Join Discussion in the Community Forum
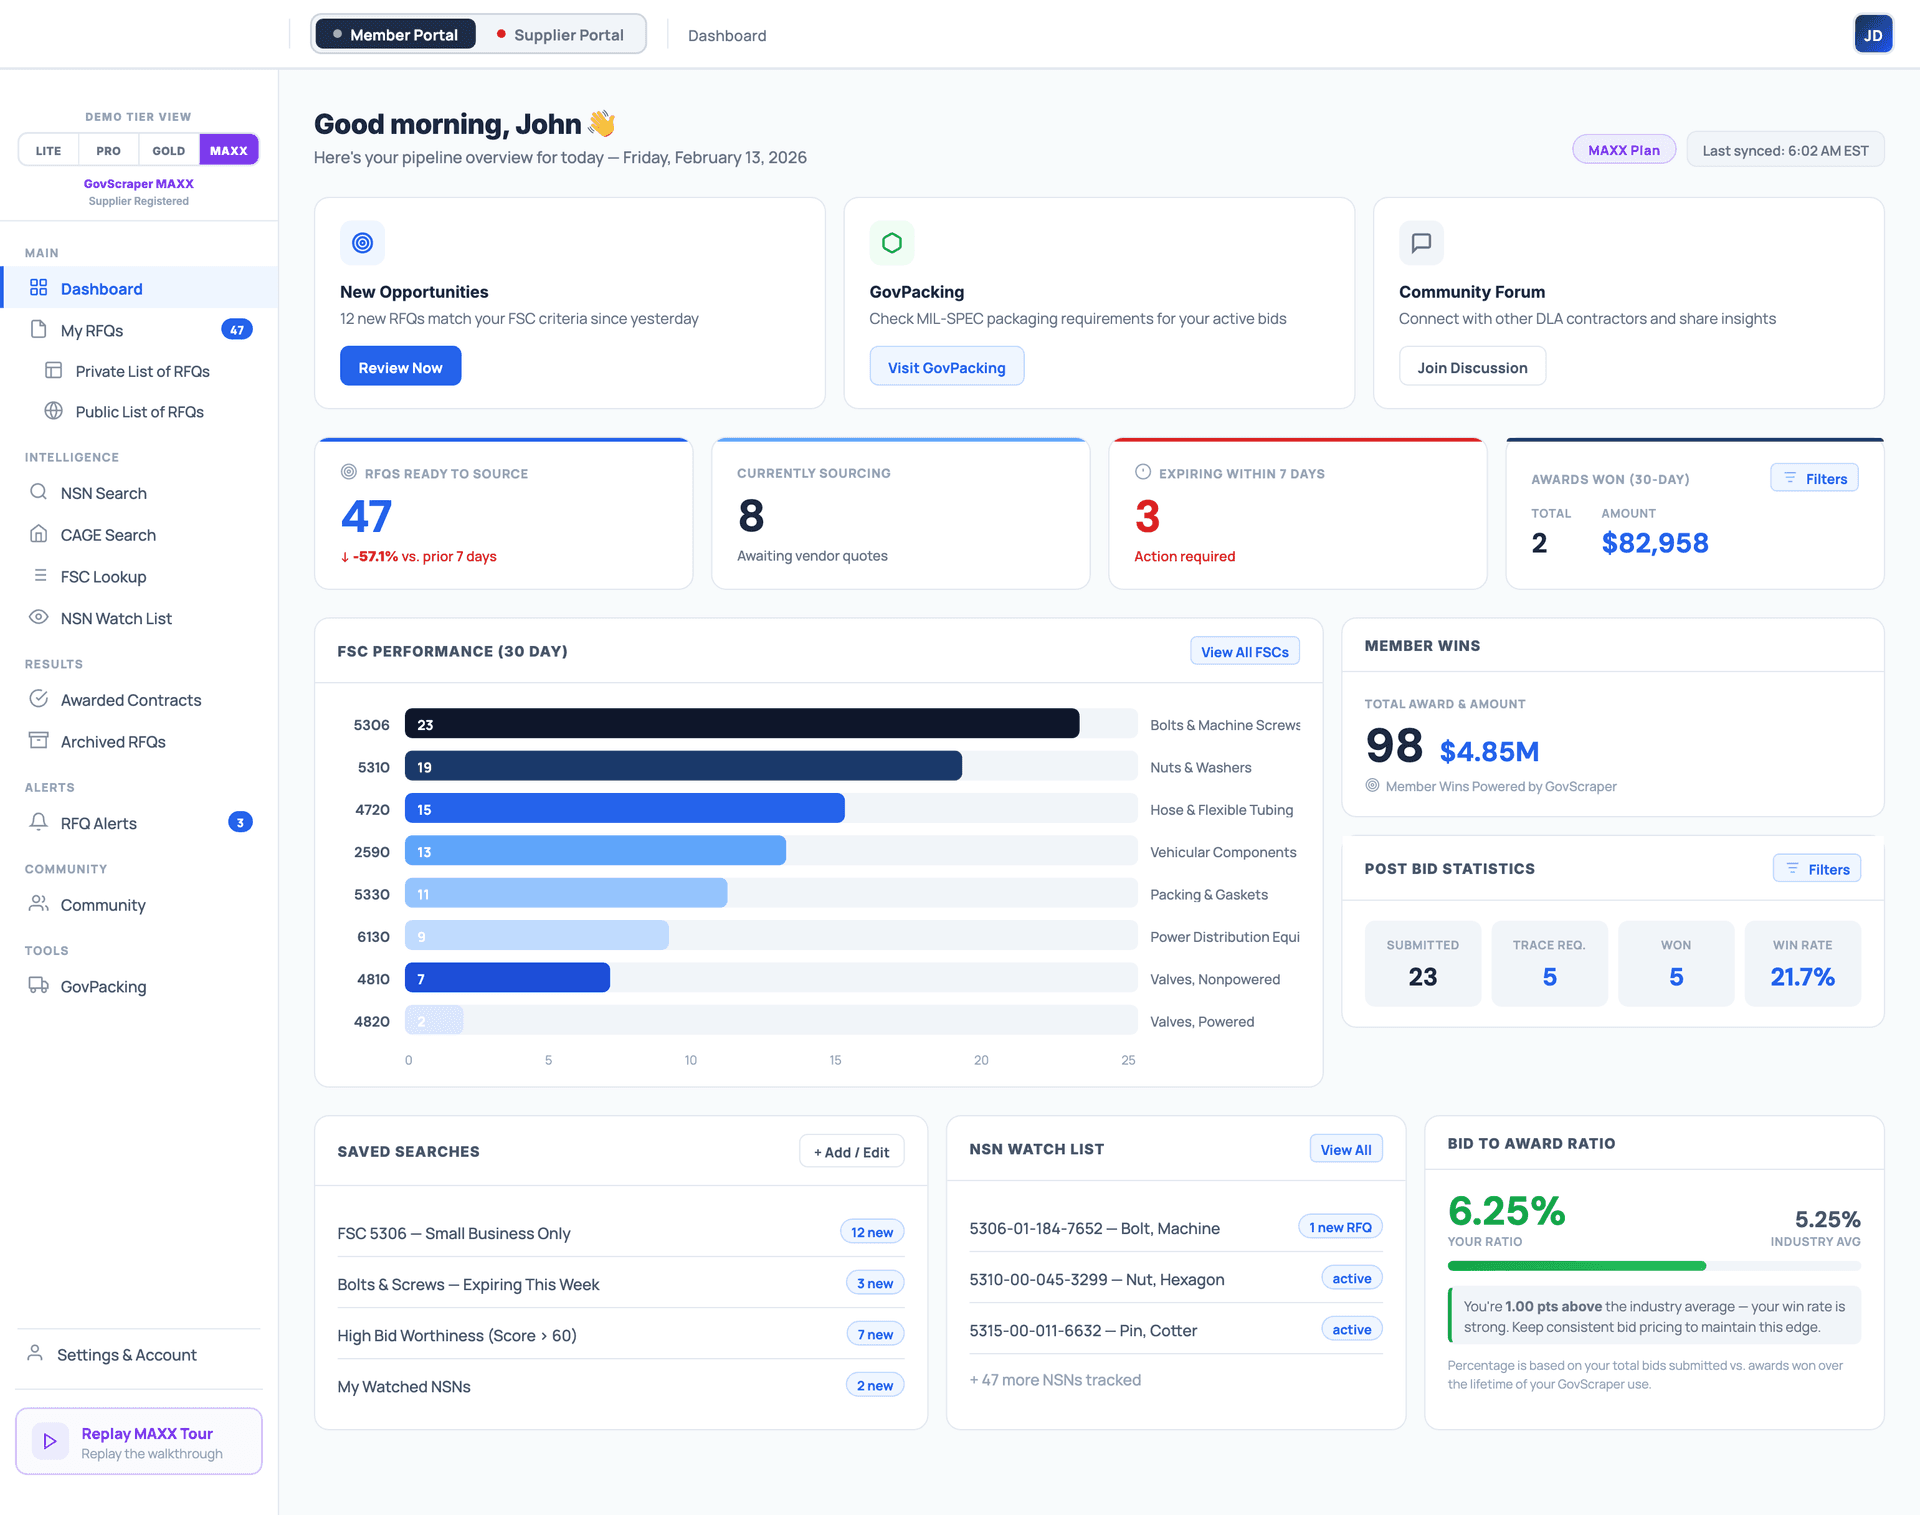This screenshot has width=1920, height=1515. (x=1472, y=366)
